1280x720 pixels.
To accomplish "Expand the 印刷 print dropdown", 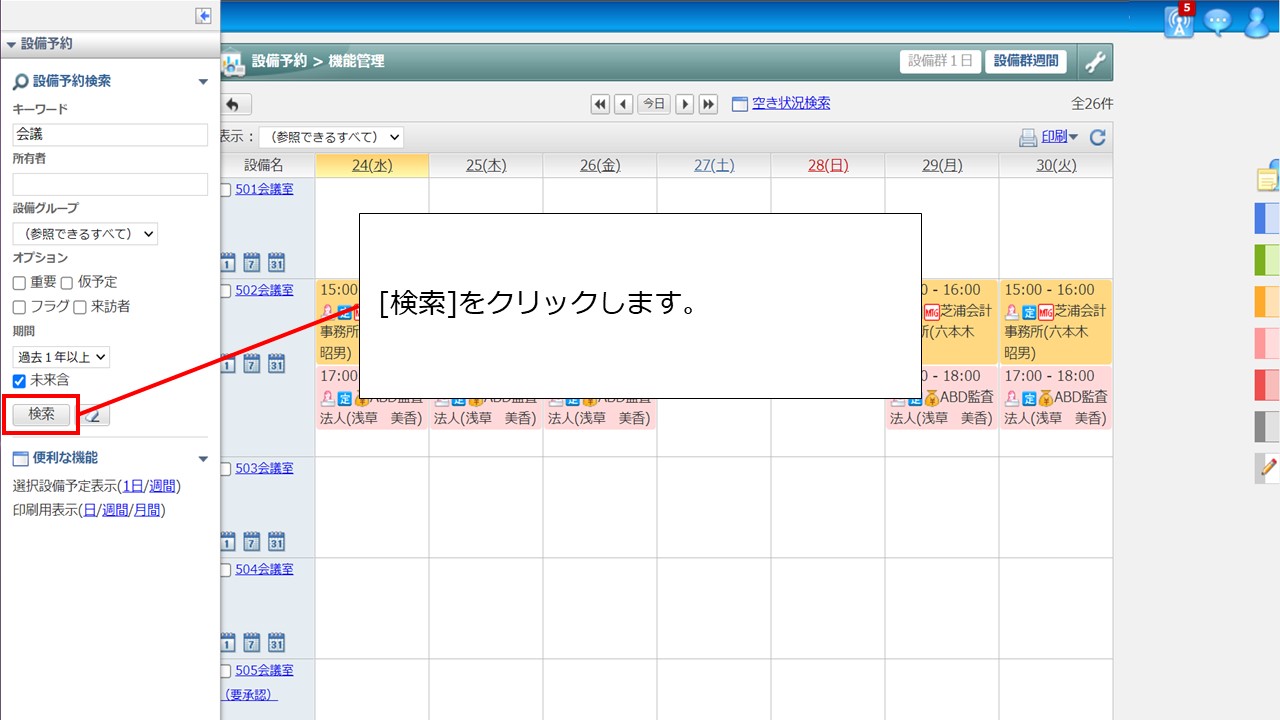I will 1058,137.
